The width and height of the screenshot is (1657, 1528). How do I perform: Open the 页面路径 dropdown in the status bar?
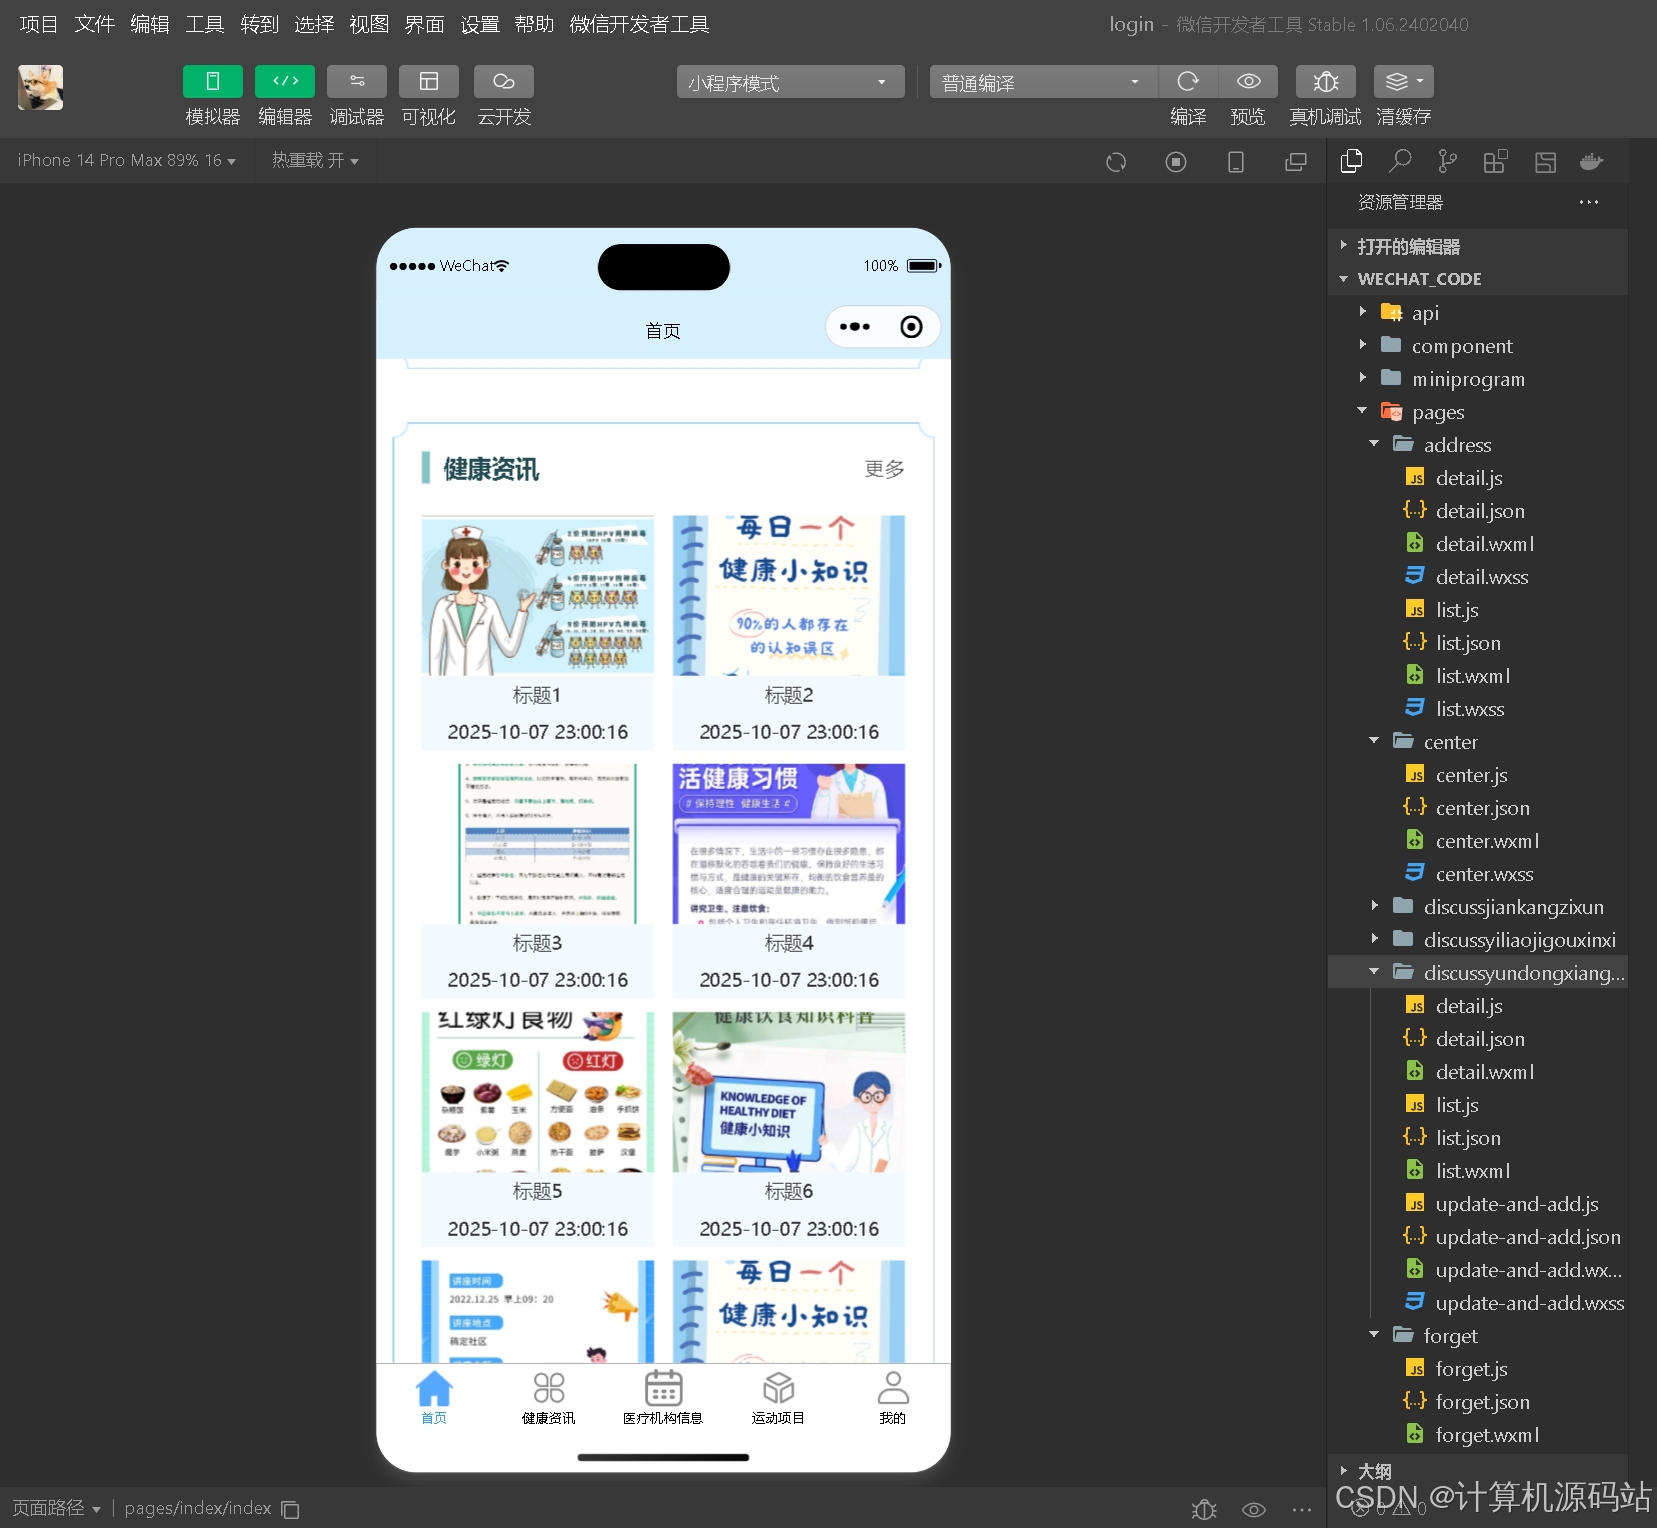click(56, 1508)
